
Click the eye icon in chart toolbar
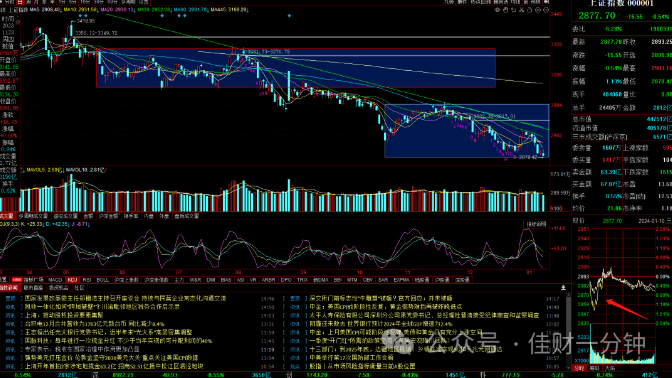click(x=497, y=10)
